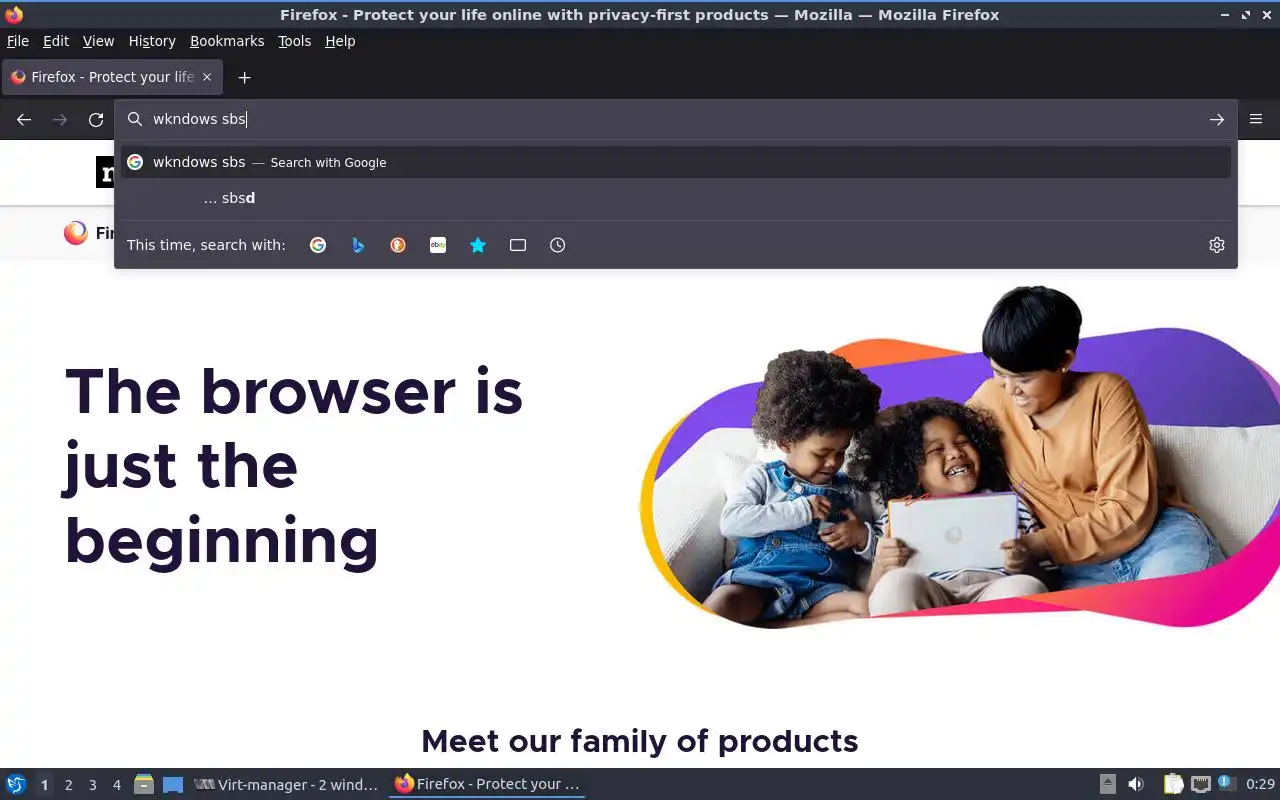Open the Bookmarks menu

tap(227, 41)
